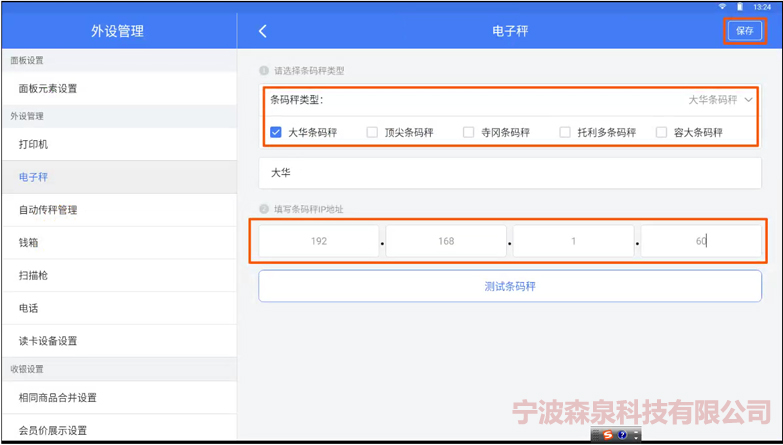Click the 大华 name text field
783x445 pixels.
tap(509, 172)
